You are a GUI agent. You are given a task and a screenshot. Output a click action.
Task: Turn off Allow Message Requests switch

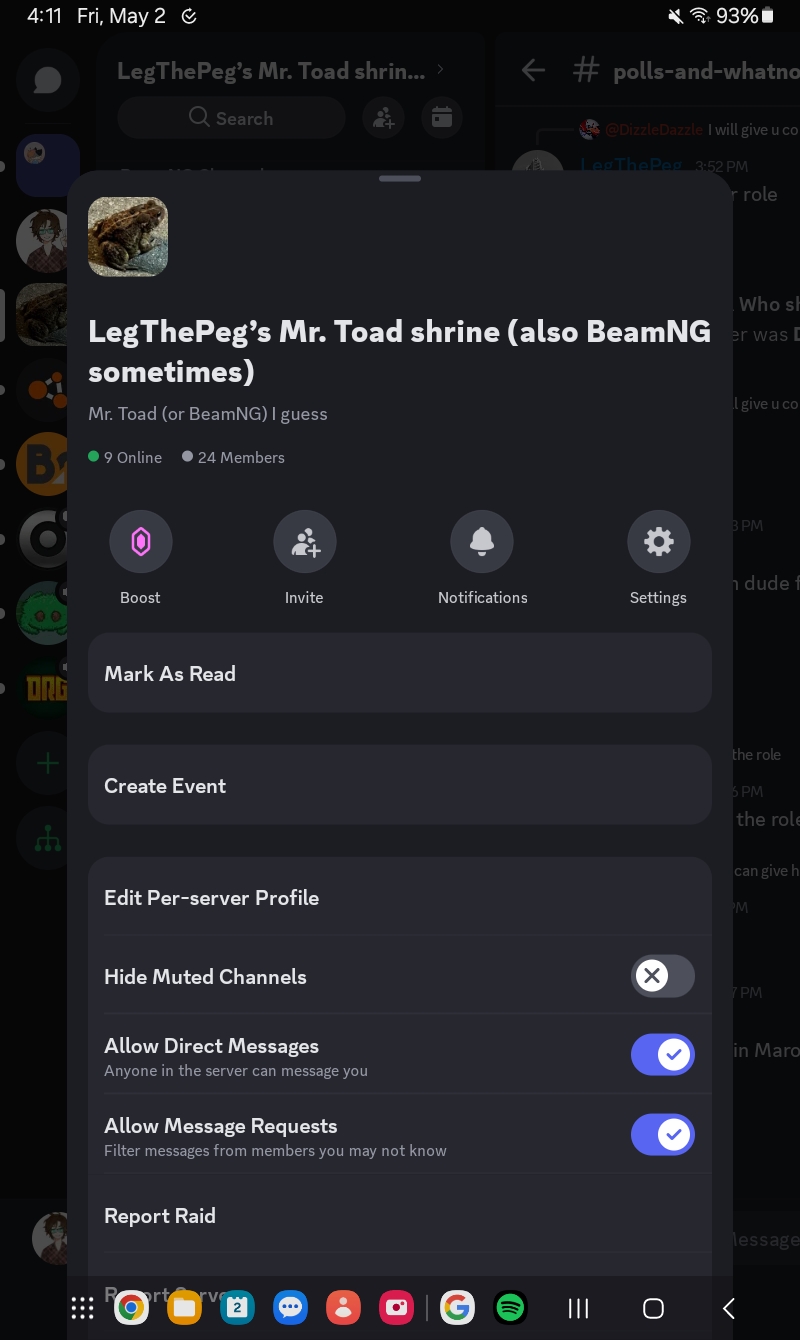click(662, 1135)
